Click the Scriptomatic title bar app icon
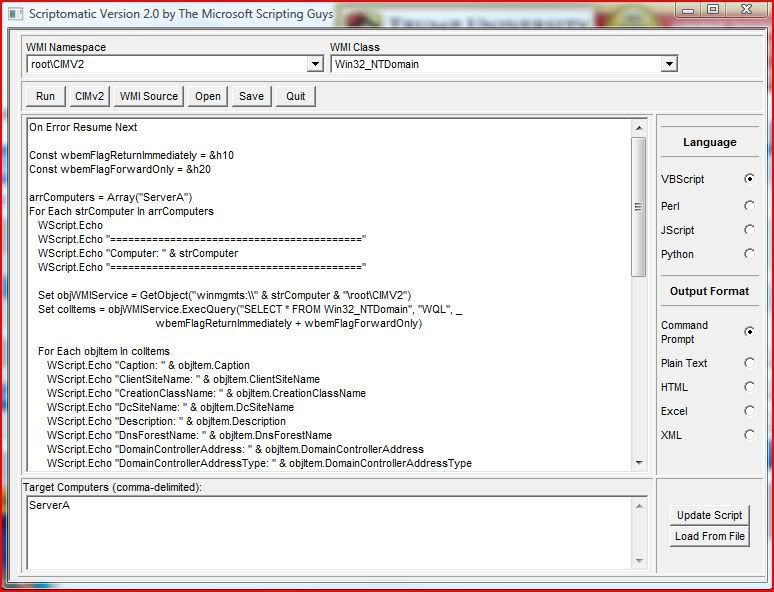 tap(15, 14)
